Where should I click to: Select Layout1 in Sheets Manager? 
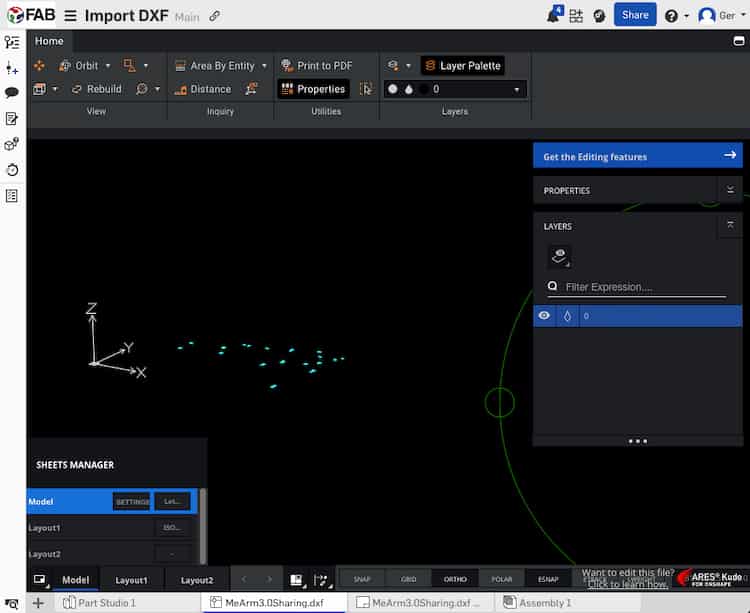coord(112,528)
